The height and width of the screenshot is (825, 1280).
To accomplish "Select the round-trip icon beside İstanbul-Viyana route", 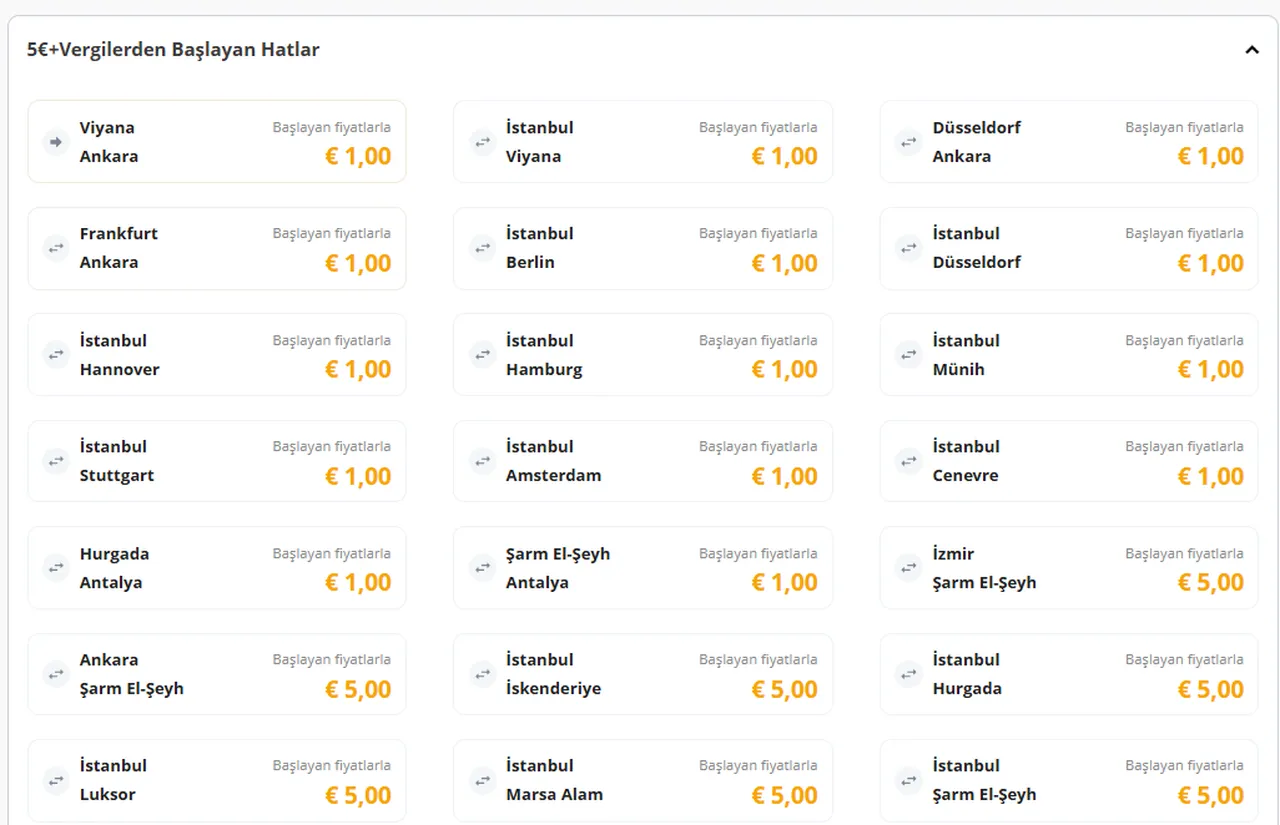I will point(482,142).
